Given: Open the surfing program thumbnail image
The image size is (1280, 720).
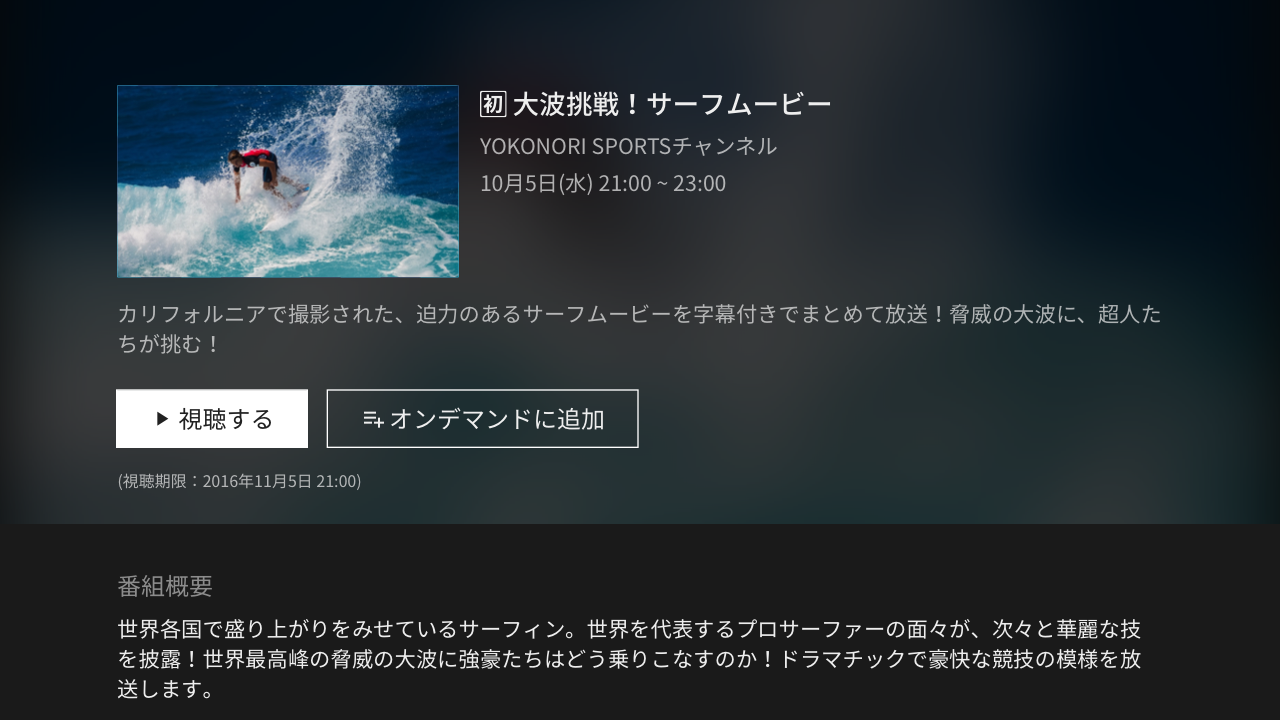Looking at the screenshot, I should pos(288,181).
